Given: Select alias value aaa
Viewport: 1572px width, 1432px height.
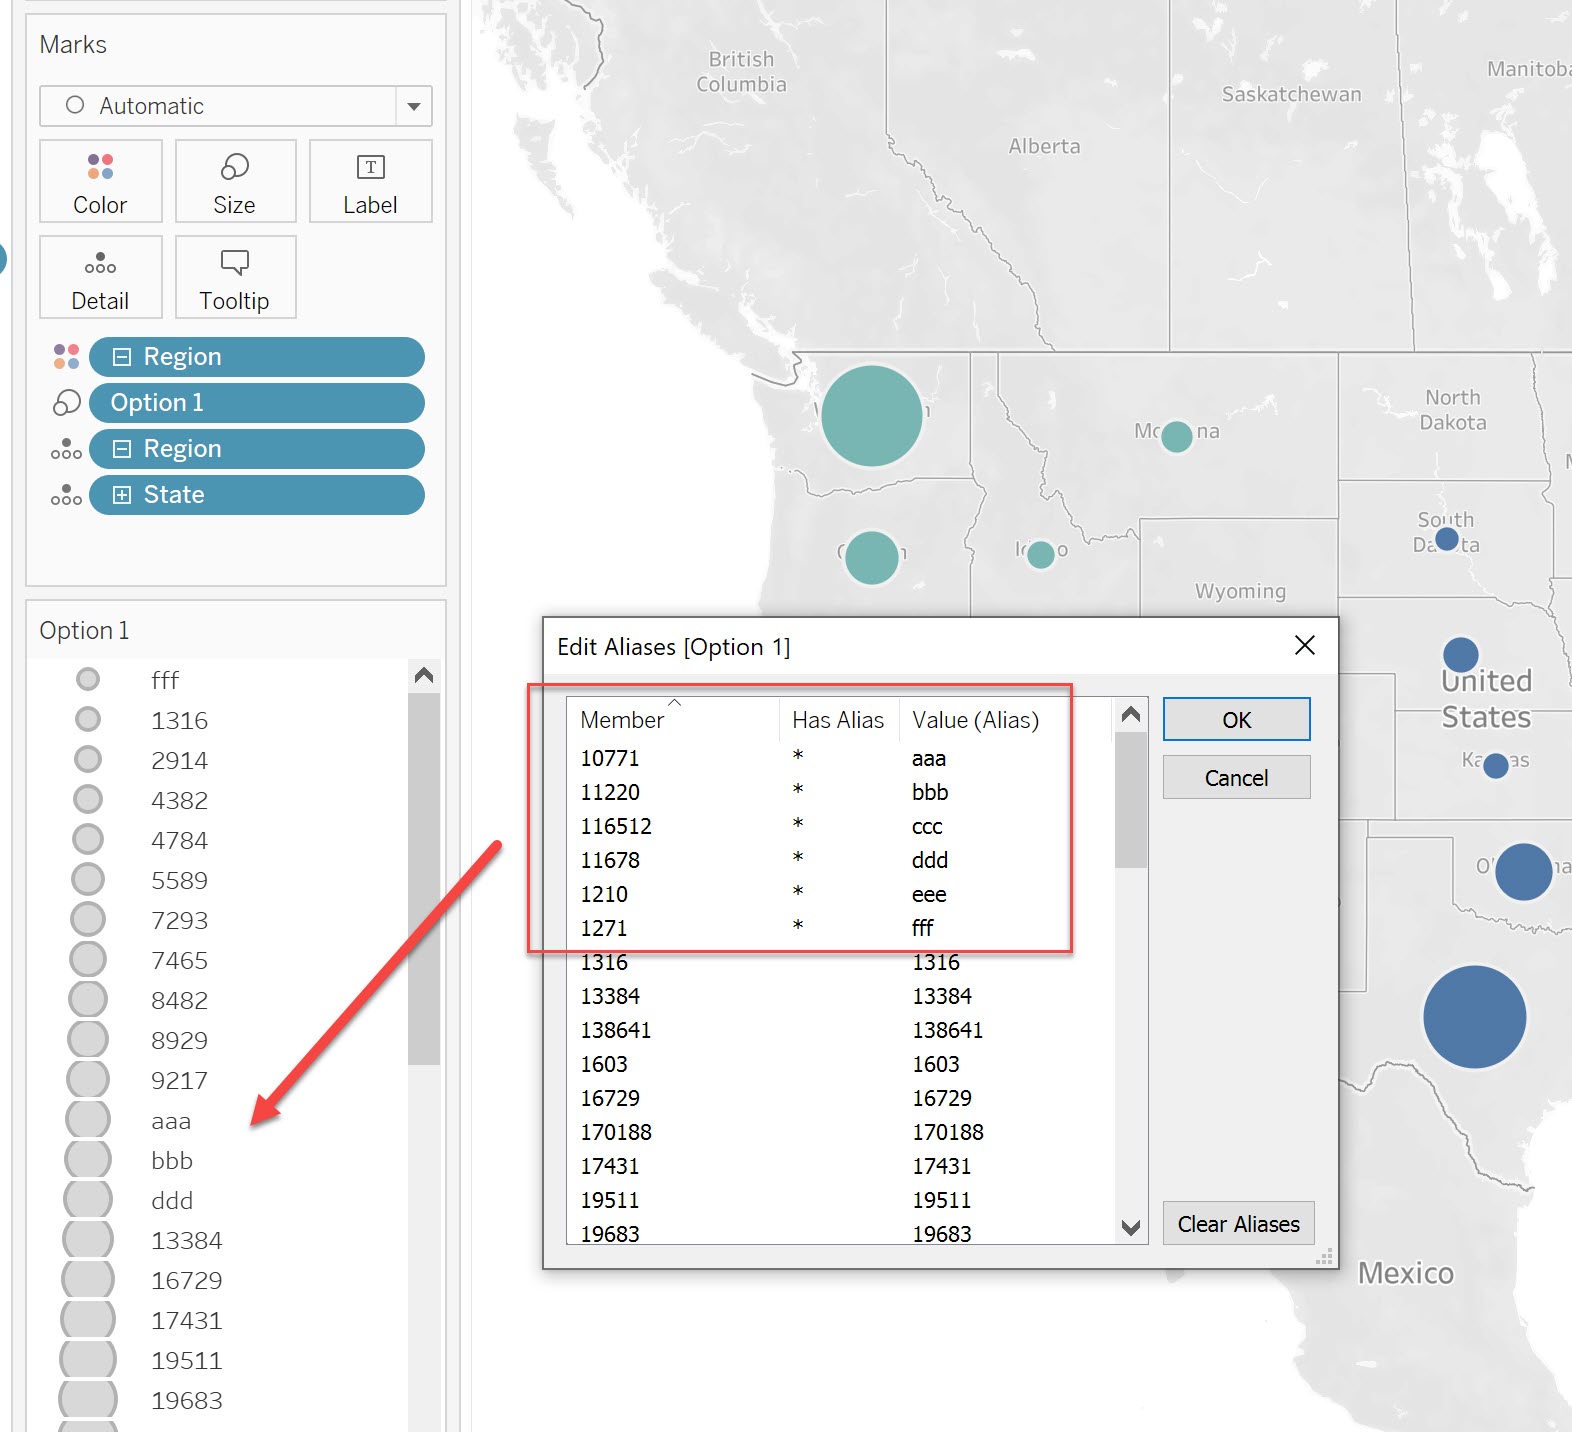Looking at the screenshot, I should point(929,758).
